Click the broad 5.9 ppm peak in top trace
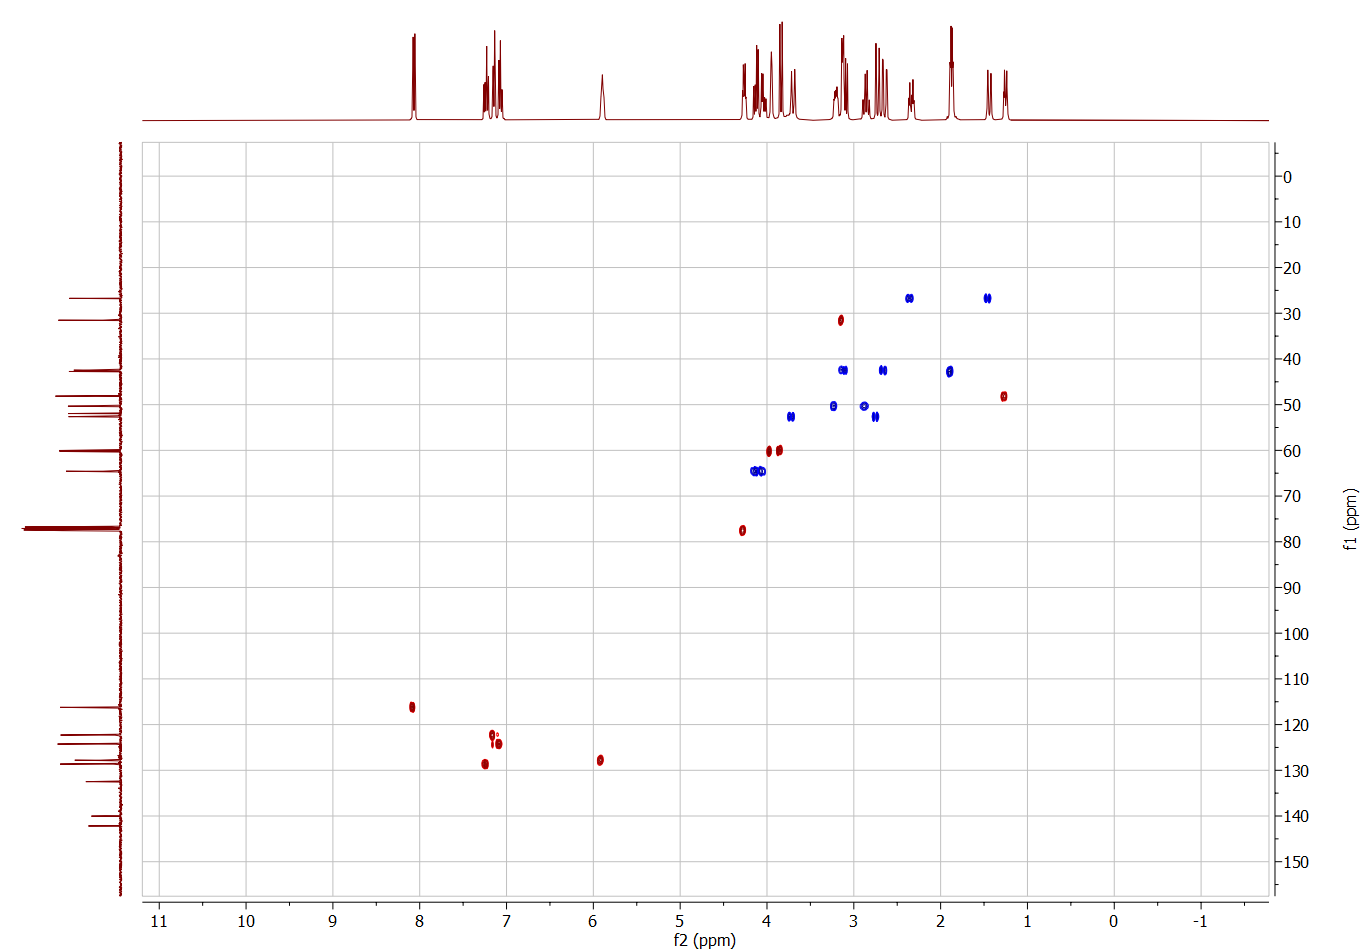Viewport: 1360px width, 949px height. (602, 96)
